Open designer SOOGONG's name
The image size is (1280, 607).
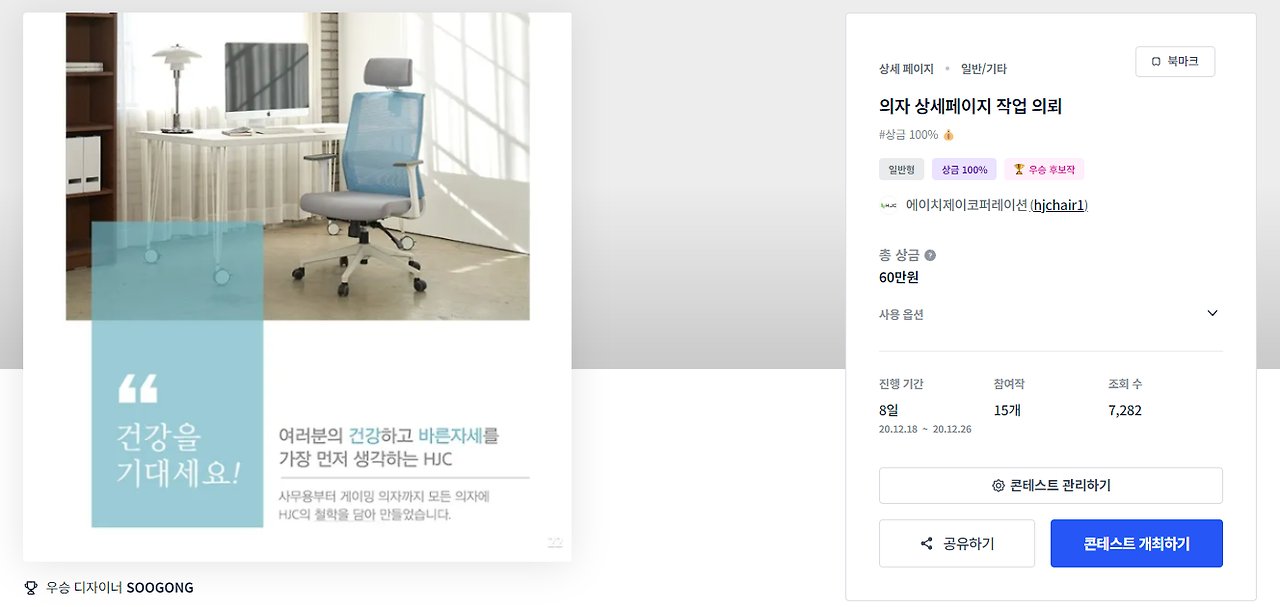pyautogui.click(x=160, y=587)
